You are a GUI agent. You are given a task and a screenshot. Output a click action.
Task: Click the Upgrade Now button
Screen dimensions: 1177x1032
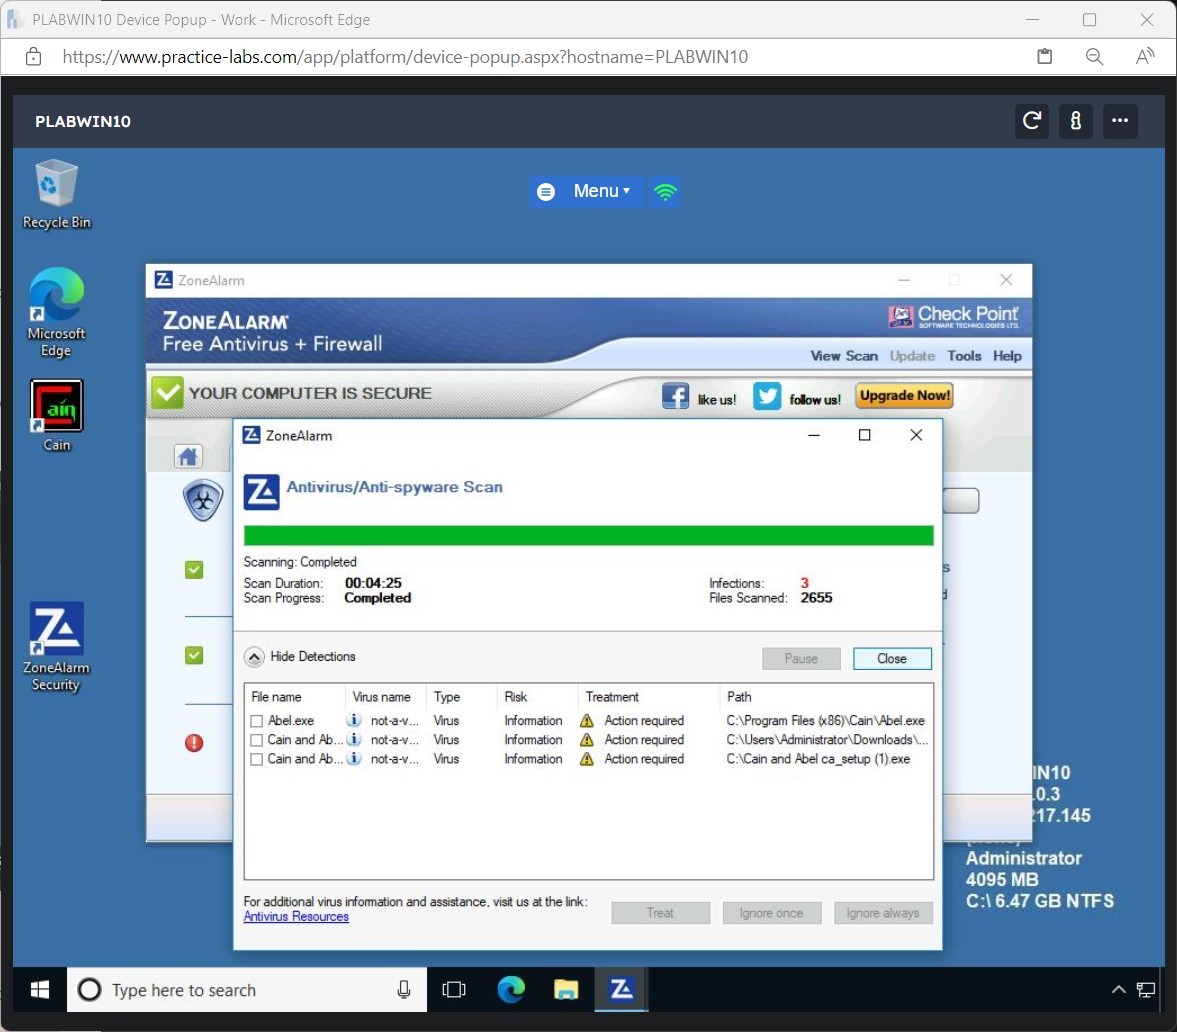(903, 395)
